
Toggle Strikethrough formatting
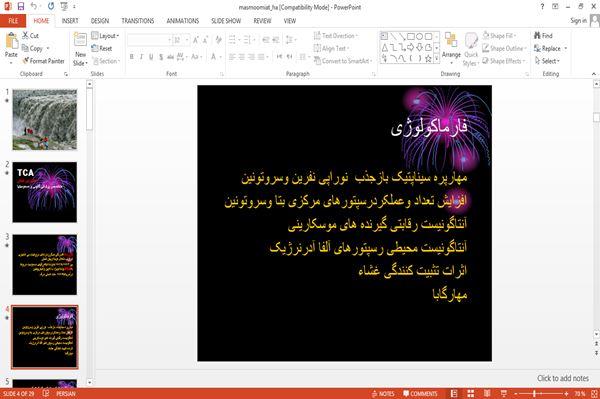point(170,57)
